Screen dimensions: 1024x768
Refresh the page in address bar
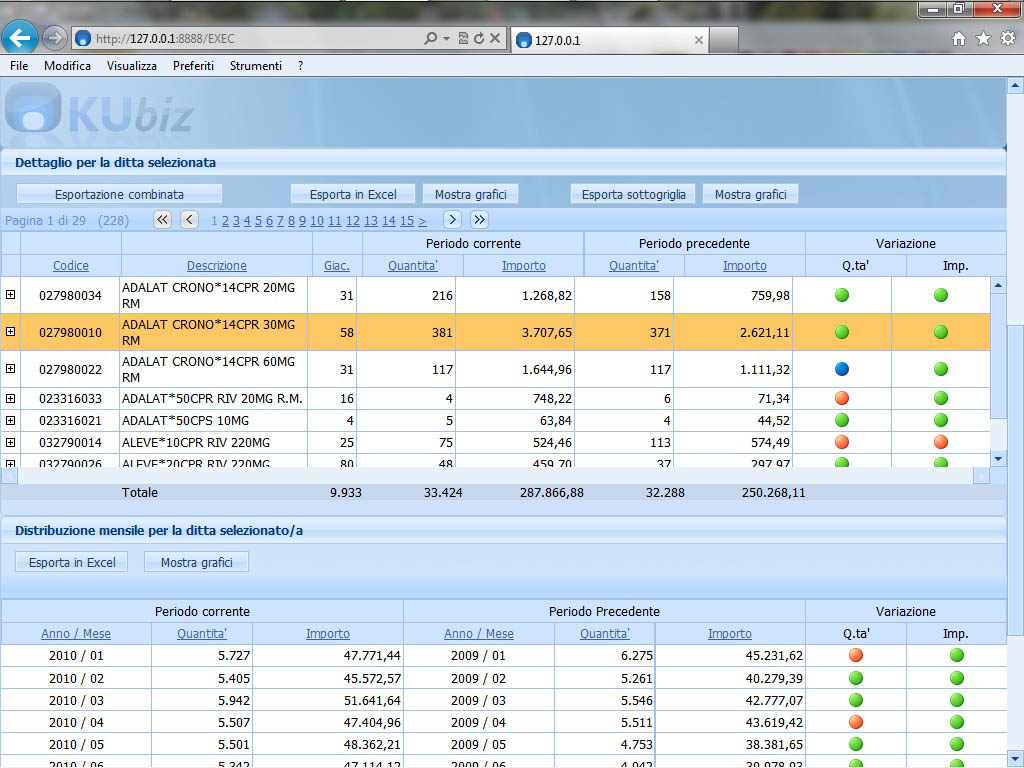(x=479, y=39)
